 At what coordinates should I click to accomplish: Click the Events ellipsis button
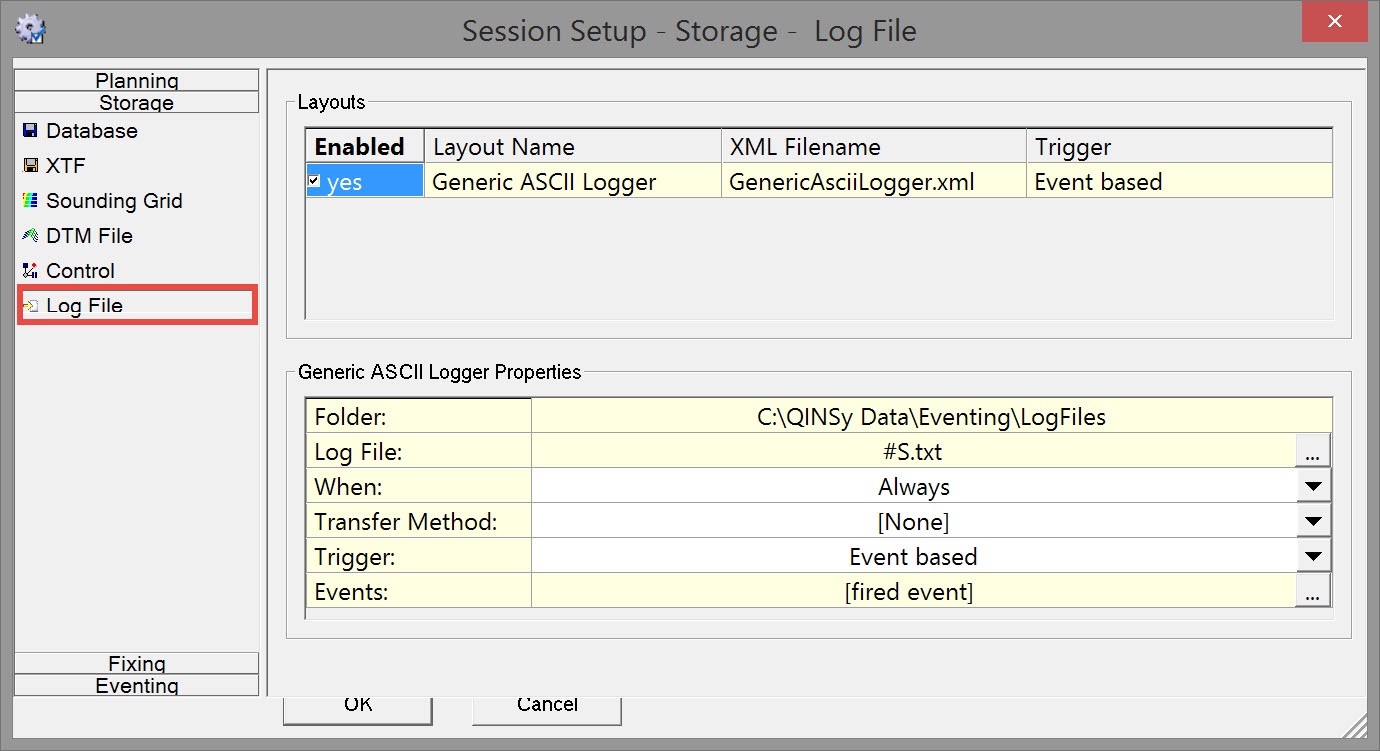[x=1313, y=592]
